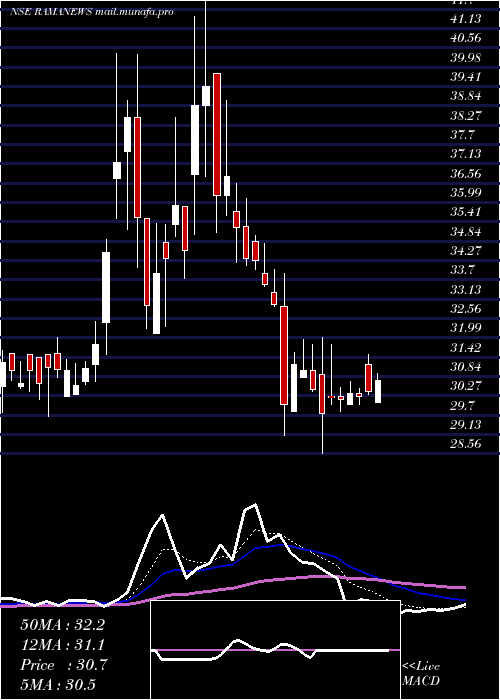Select the 39.41 price axis label
This screenshot has width=500, height=700.
coord(466,77)
